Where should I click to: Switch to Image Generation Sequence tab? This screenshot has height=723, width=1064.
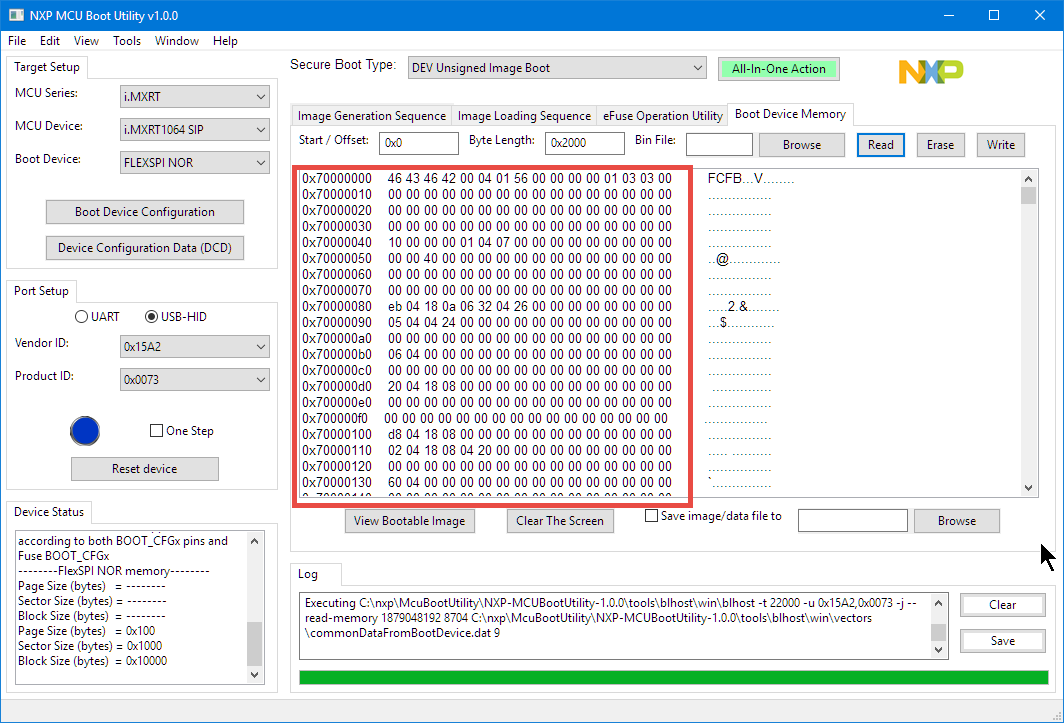point(372,115)
